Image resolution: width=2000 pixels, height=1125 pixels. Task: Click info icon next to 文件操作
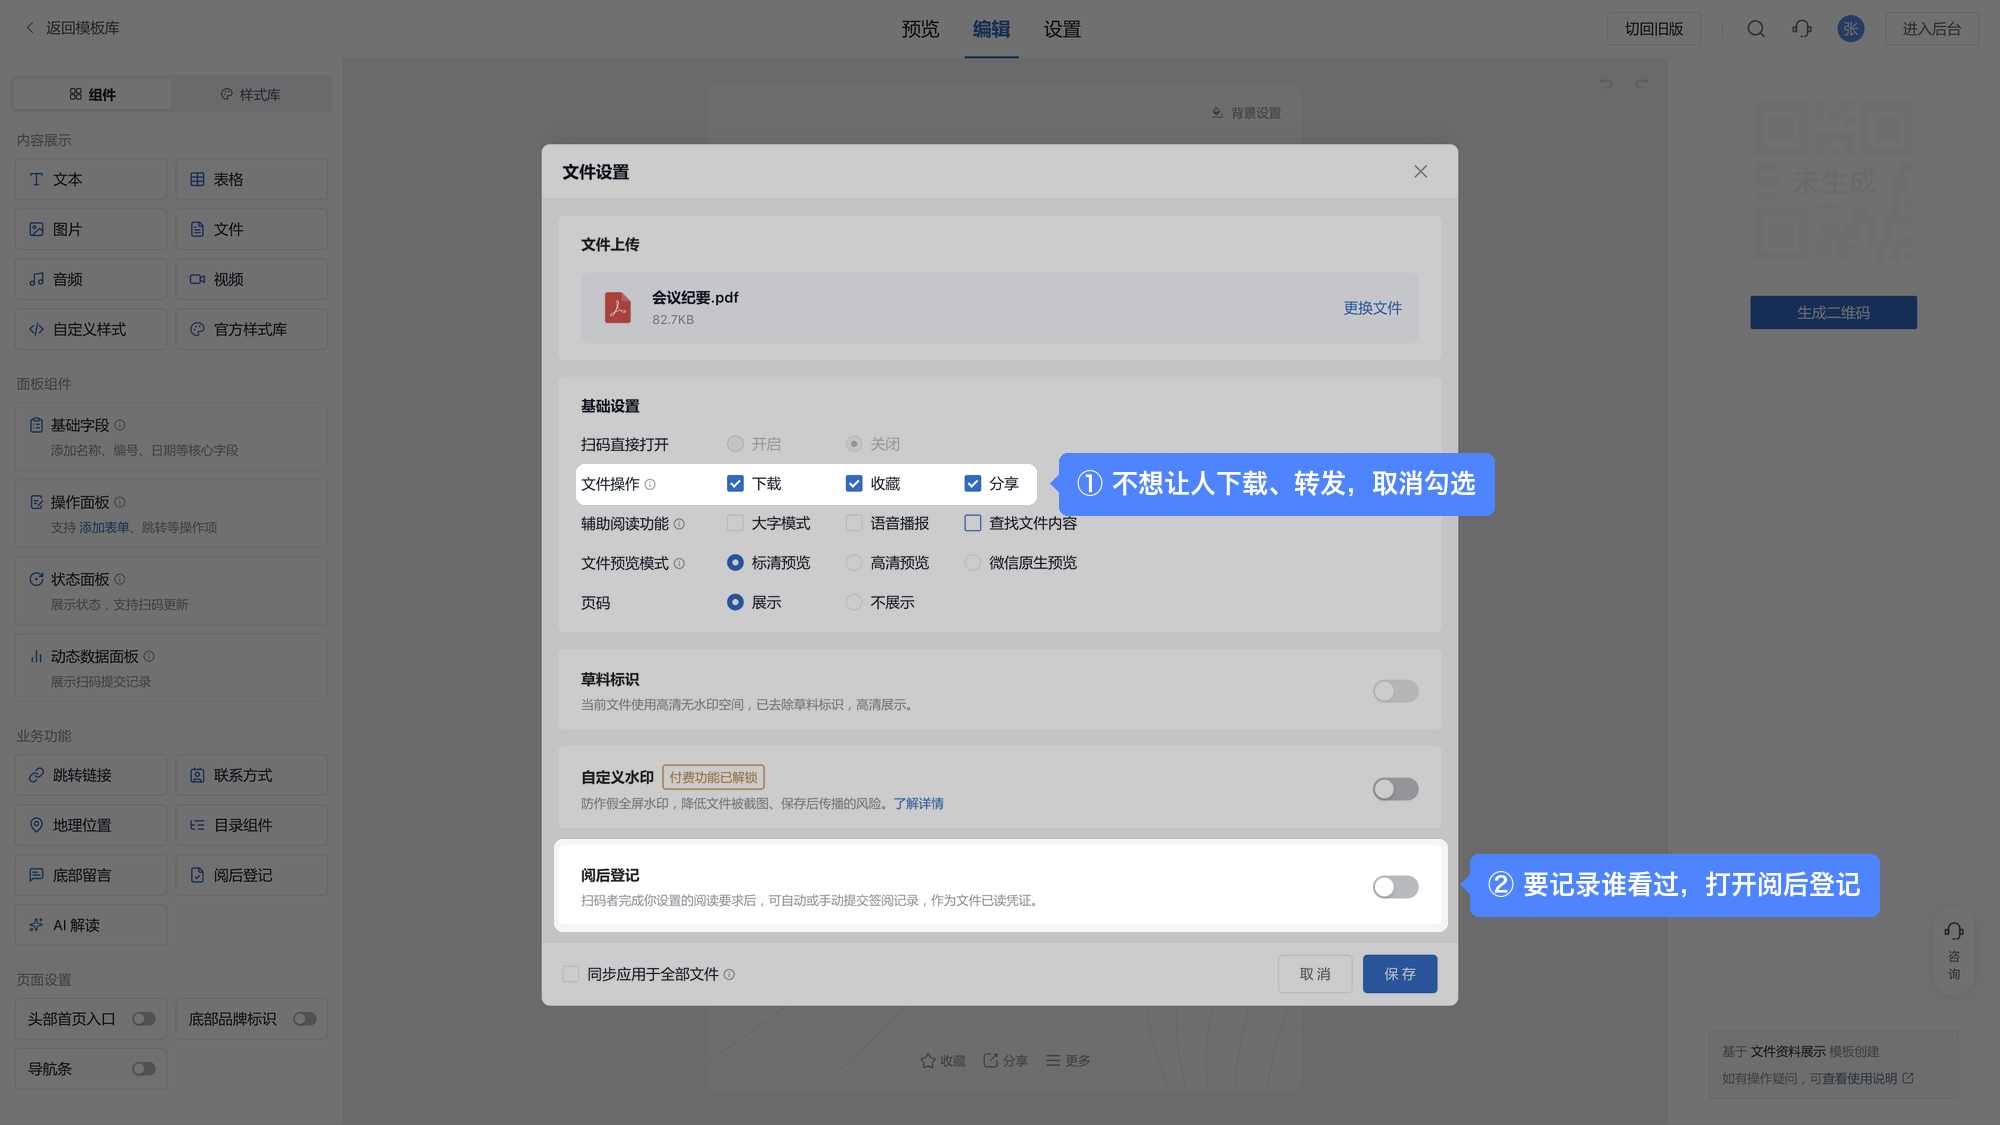pyautogui.click(x=650, y=485)
